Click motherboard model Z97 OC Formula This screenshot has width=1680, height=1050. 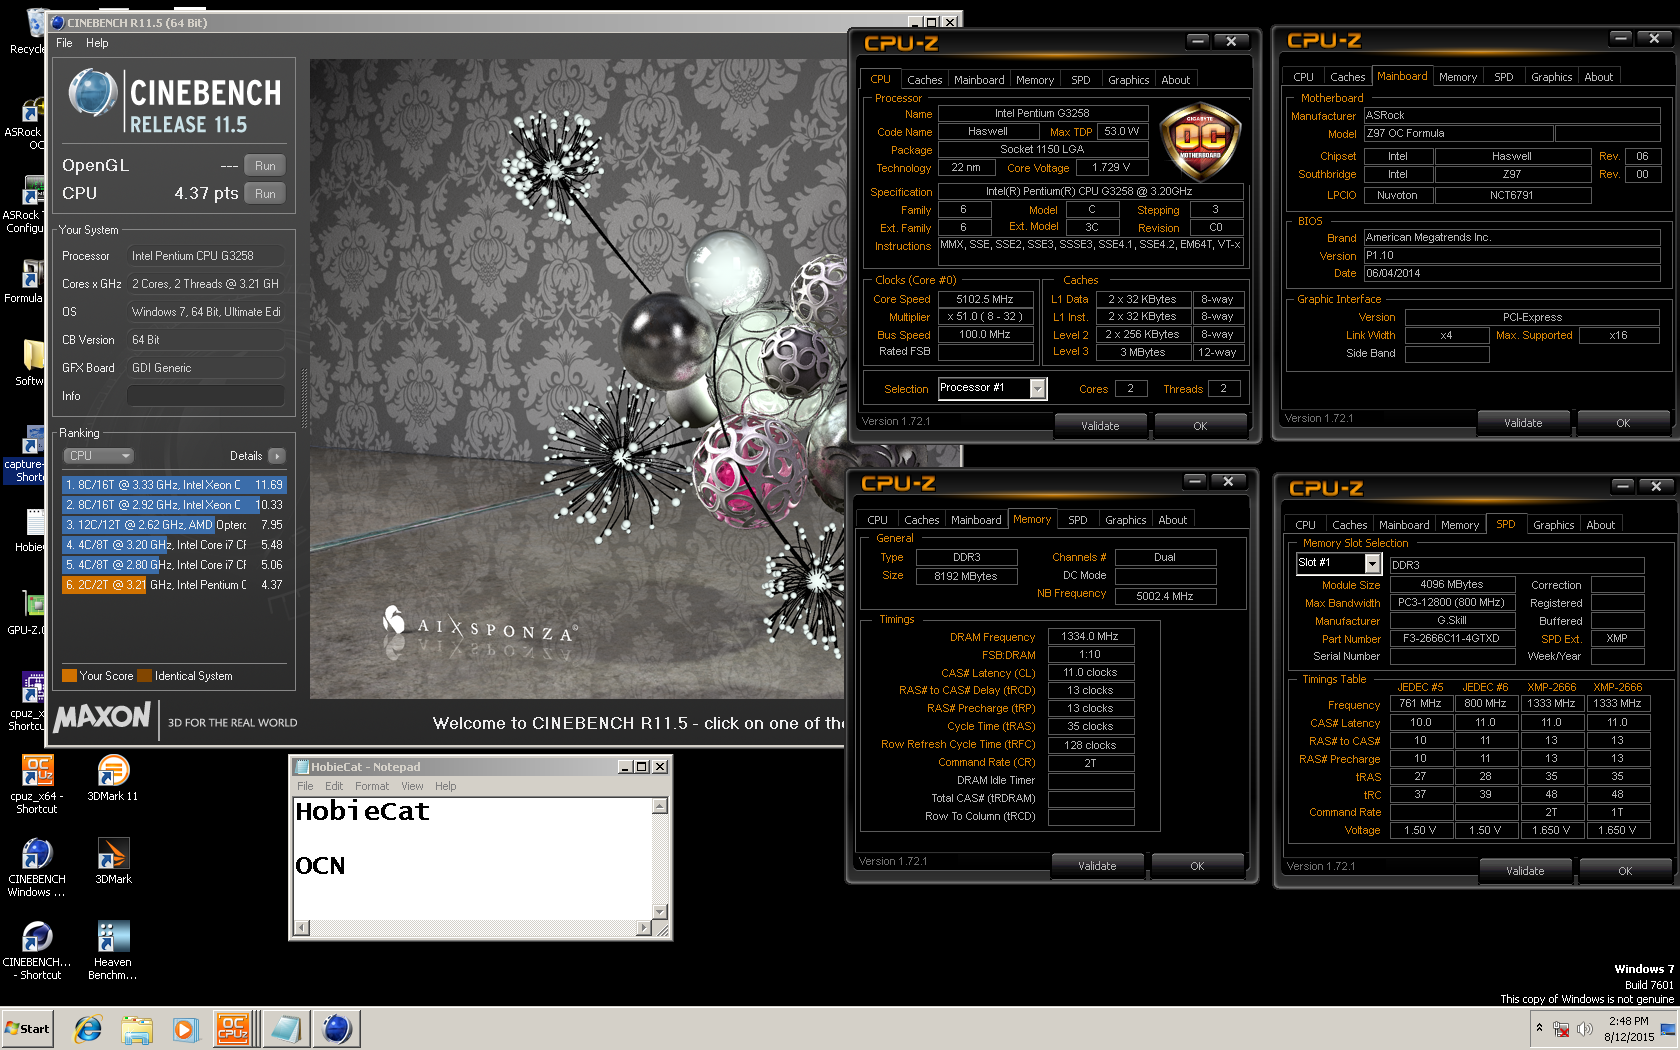1458,133
